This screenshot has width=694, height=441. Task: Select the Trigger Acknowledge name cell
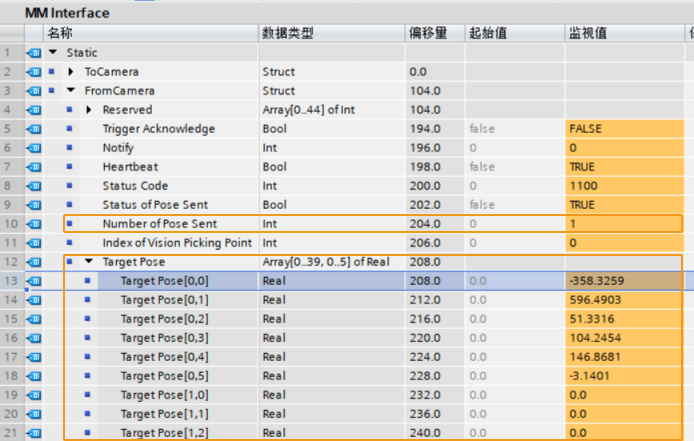(159, 129)
